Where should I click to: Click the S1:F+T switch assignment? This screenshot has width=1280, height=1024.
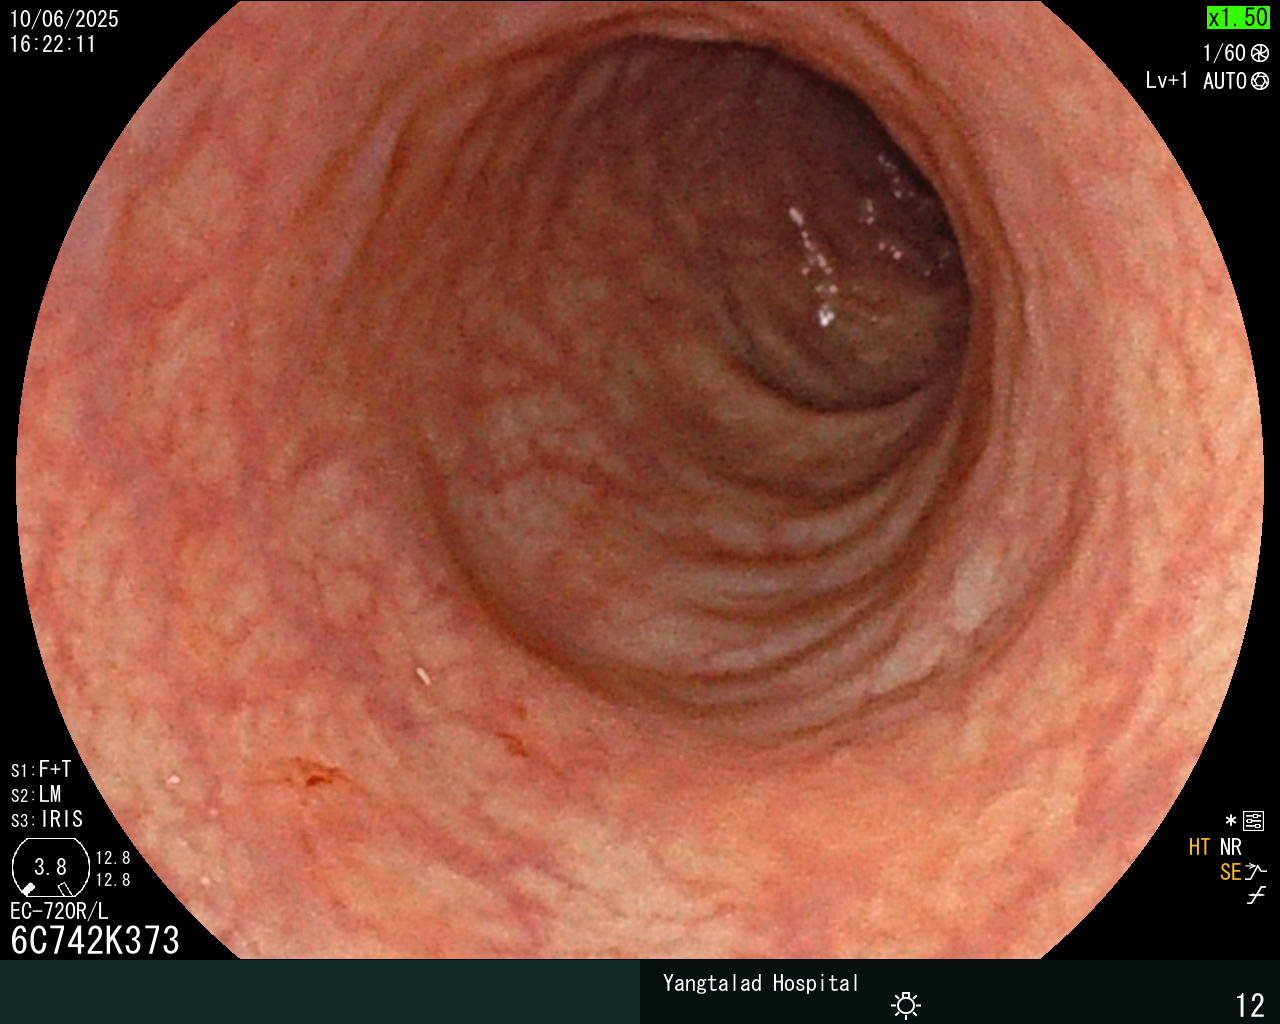(x=41, y=770)
